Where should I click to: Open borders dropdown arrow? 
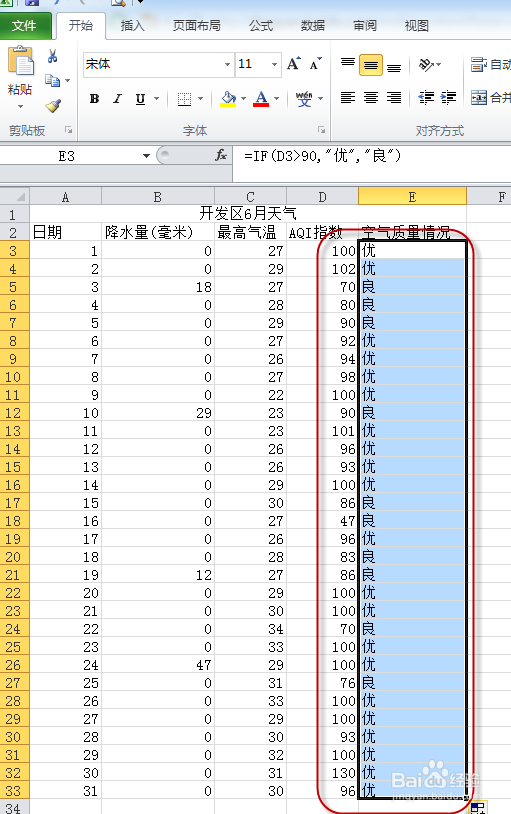pyautogui.click(x=200, y=99)
